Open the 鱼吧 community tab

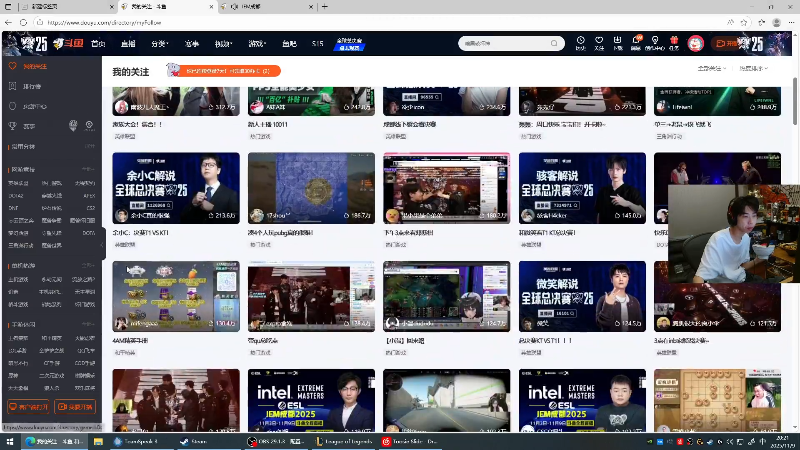click(289, 44)
